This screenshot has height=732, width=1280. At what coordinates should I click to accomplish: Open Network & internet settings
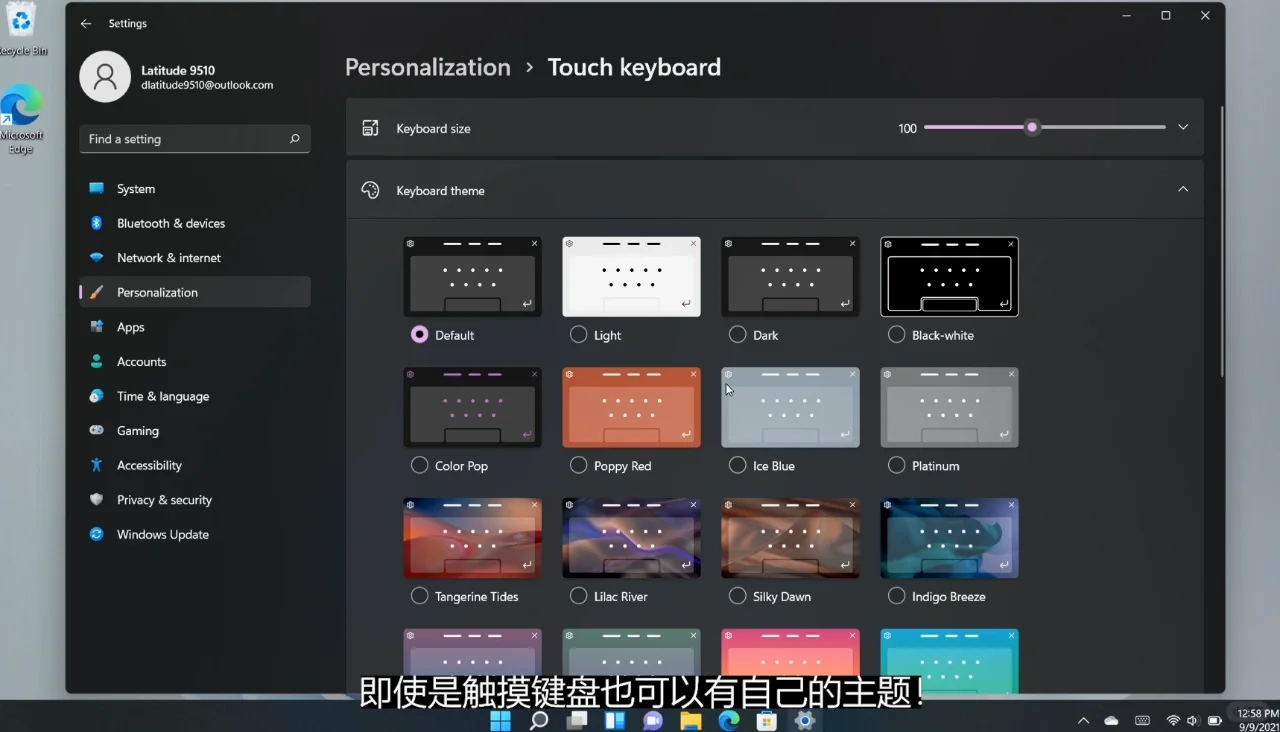pyautogui.click(x=166, y=257)
